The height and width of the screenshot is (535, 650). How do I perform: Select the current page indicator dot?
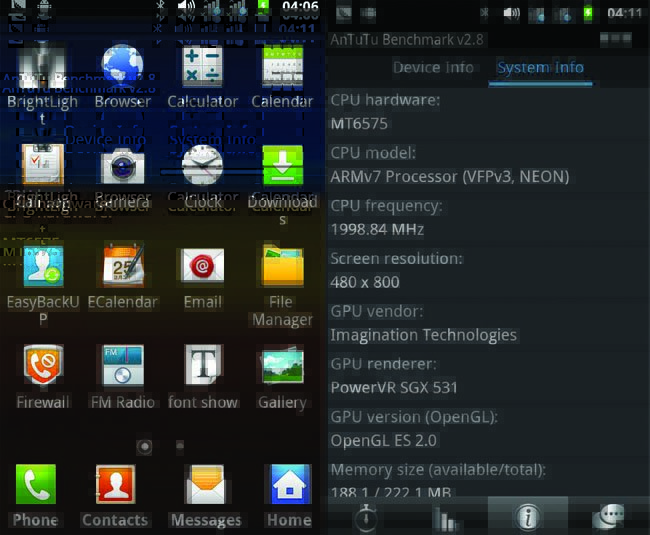(x=144, y=446)
